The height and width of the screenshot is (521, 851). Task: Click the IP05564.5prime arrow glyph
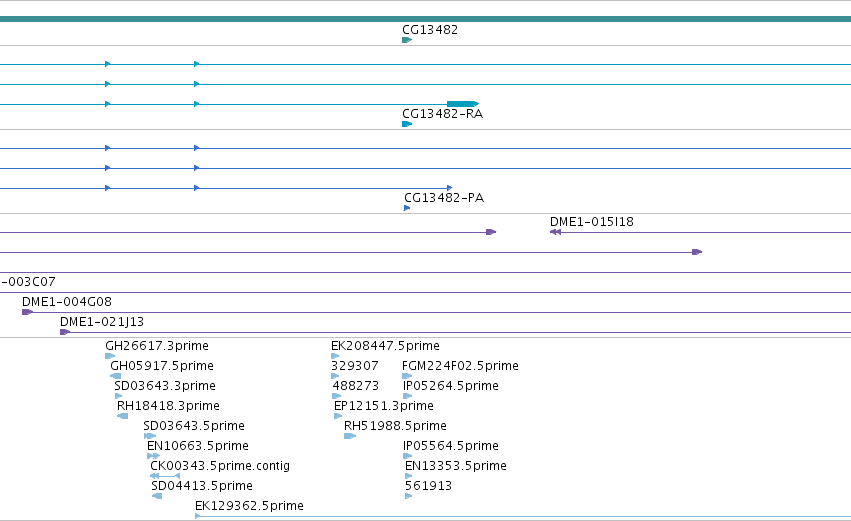click(408, 456)
